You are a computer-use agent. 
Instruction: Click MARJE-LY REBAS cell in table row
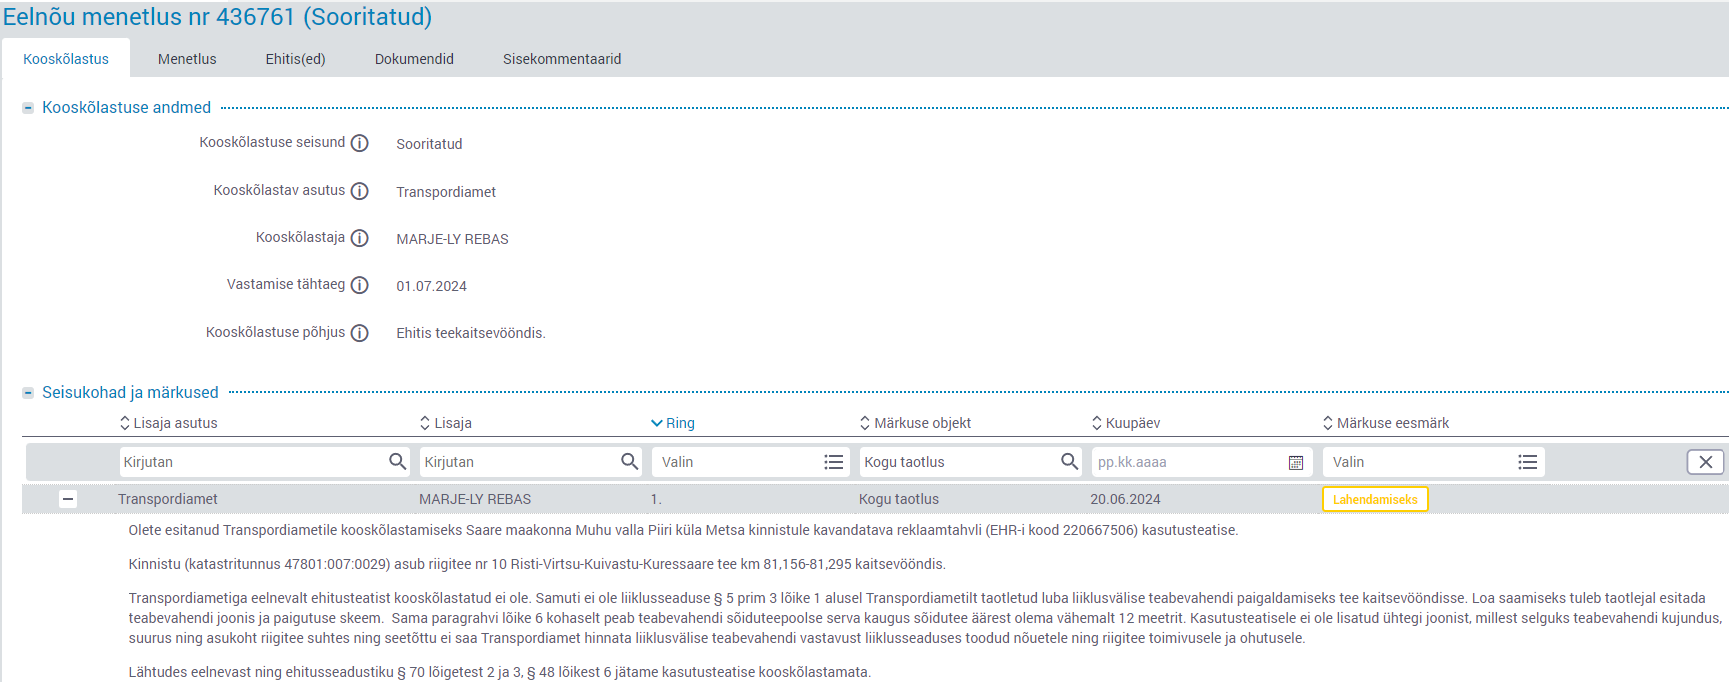[x=475, y=499]
